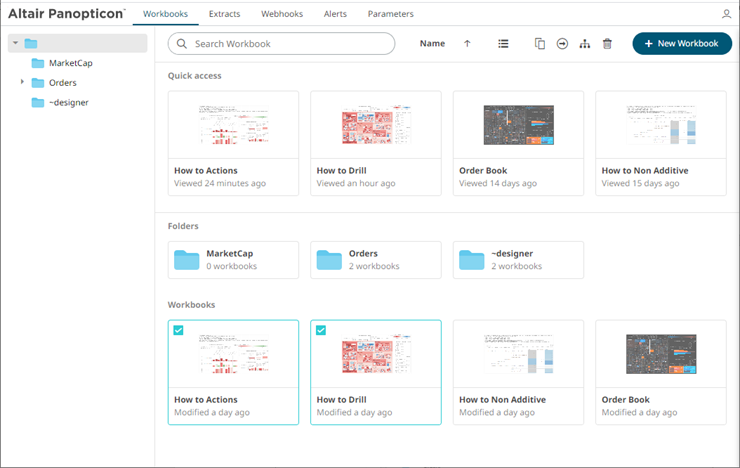The image size is (740, 468).
Task: Open the MarketCap folder card
Action: pos(233,260)
